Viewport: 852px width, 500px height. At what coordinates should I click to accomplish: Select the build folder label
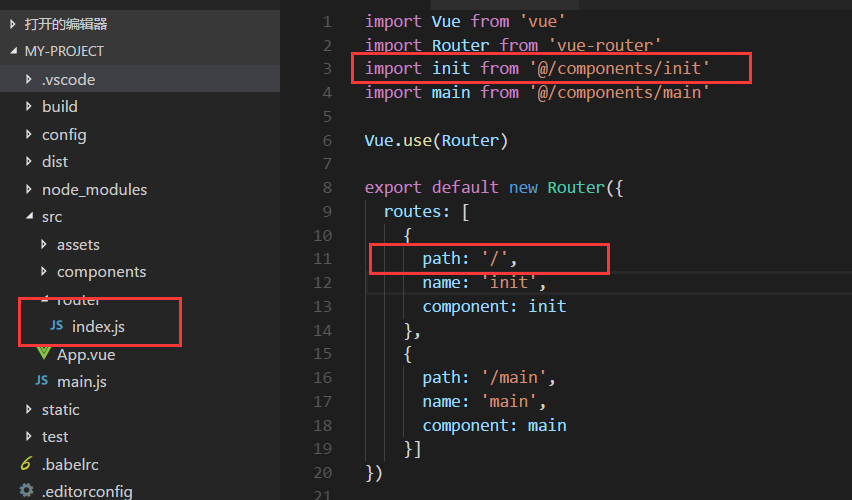[60, 107]
